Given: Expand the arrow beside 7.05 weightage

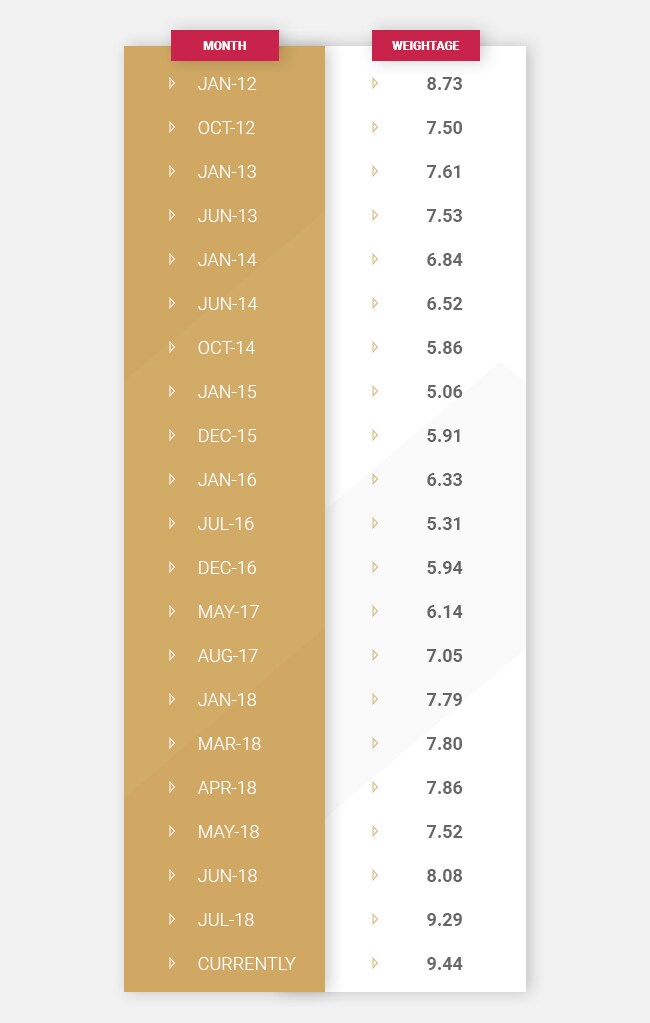Looking at the screenshot, I should point(375,655).
